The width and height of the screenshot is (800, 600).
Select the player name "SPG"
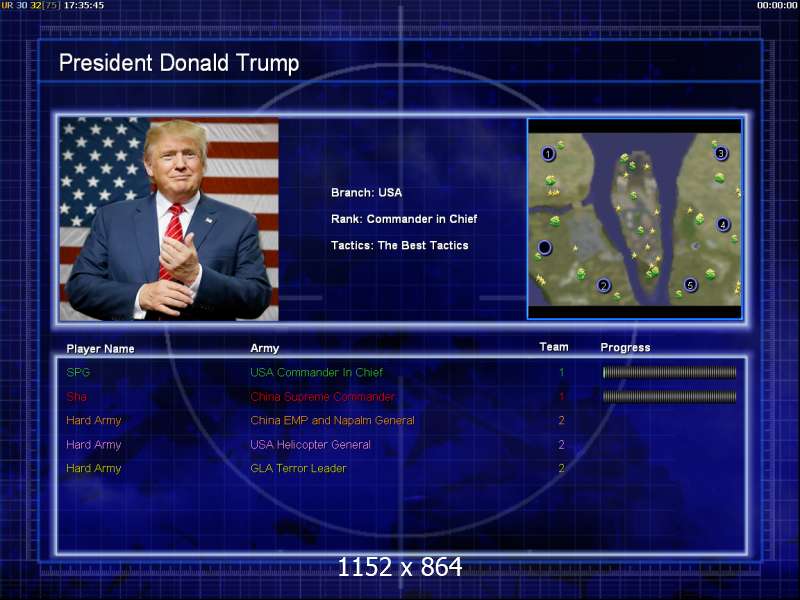[78, 372]
